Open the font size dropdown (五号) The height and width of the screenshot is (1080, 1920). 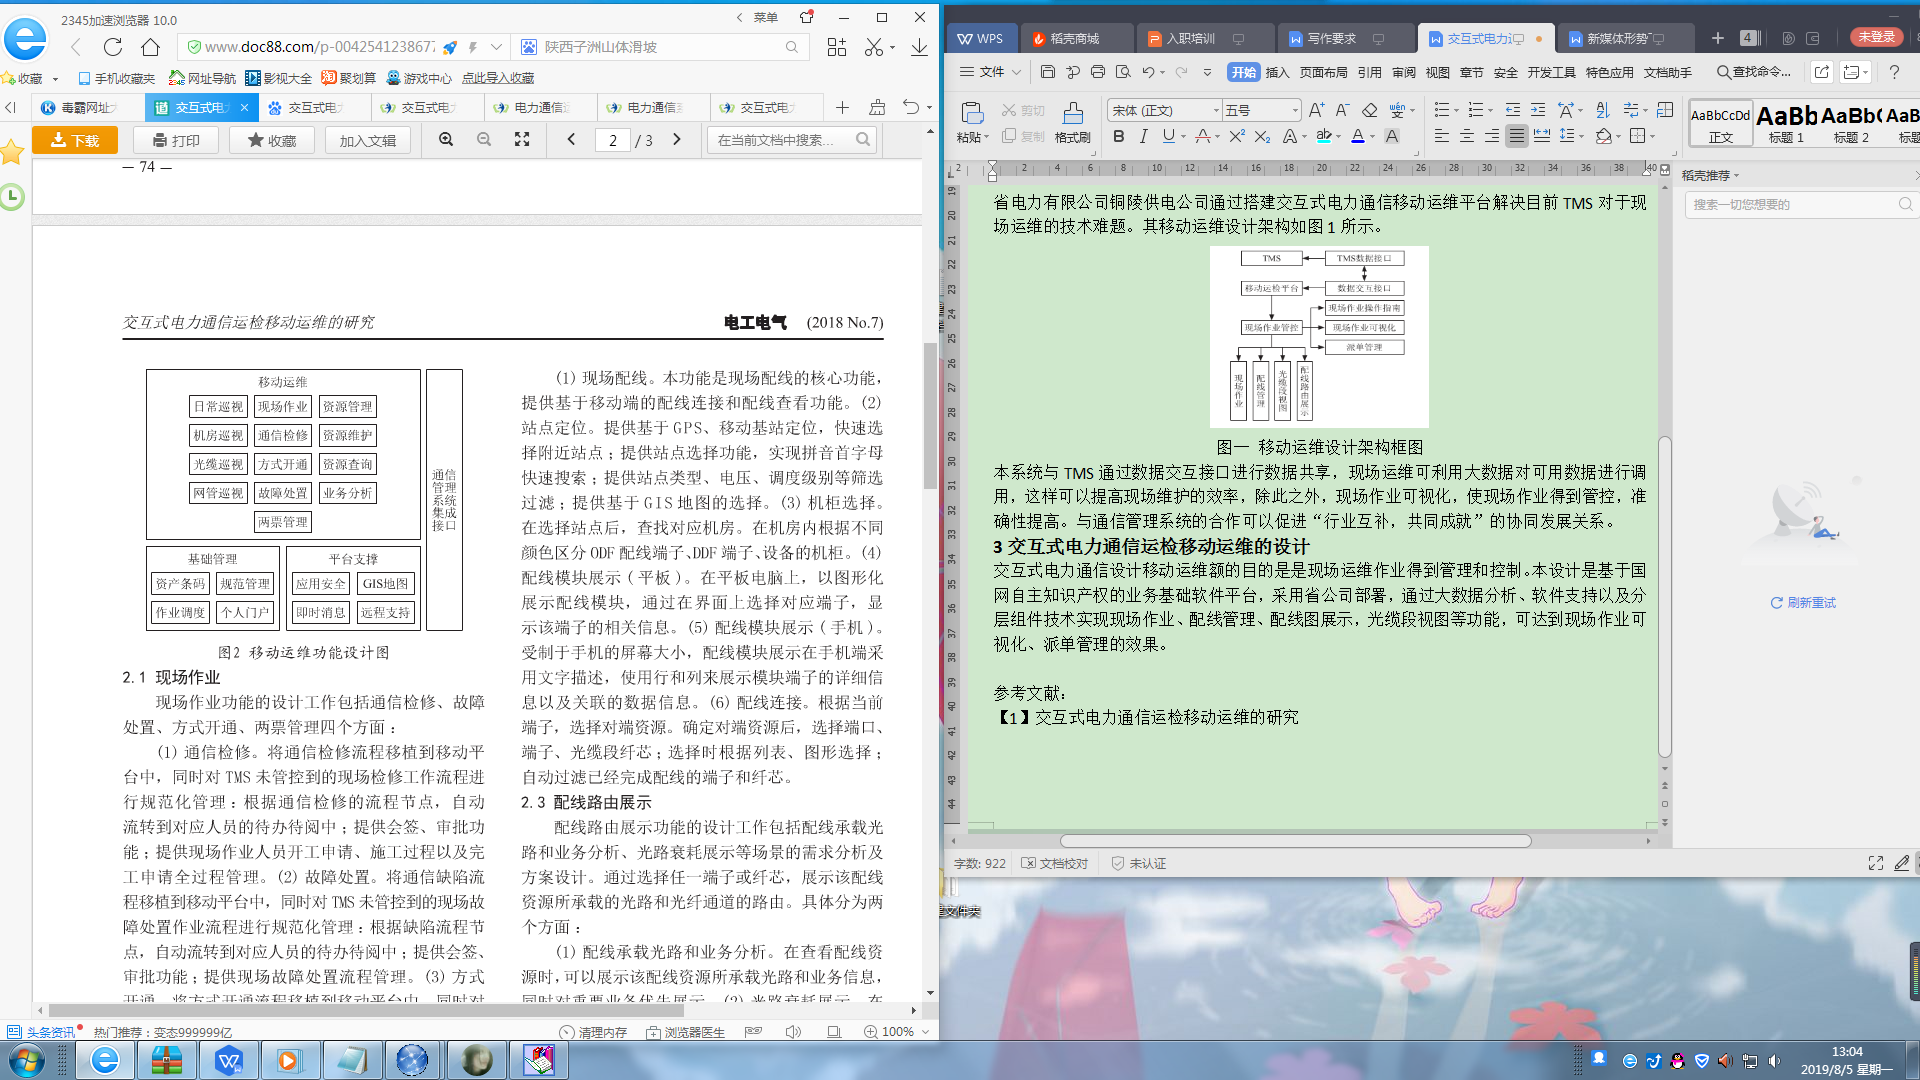[x=1295, y=110]
